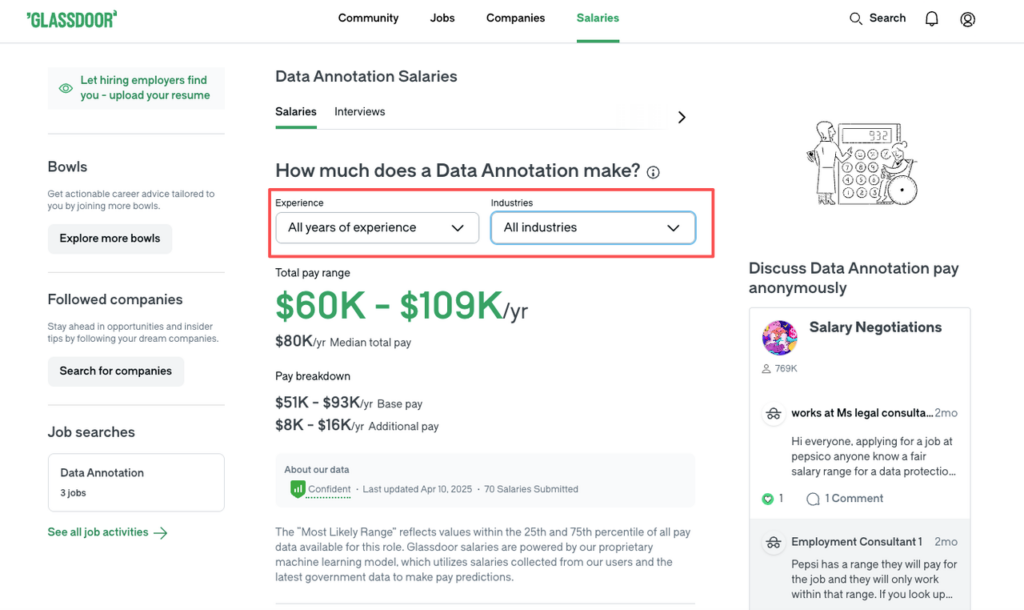
Task: Click the megaphone icon in resume card
Action: 65,88
